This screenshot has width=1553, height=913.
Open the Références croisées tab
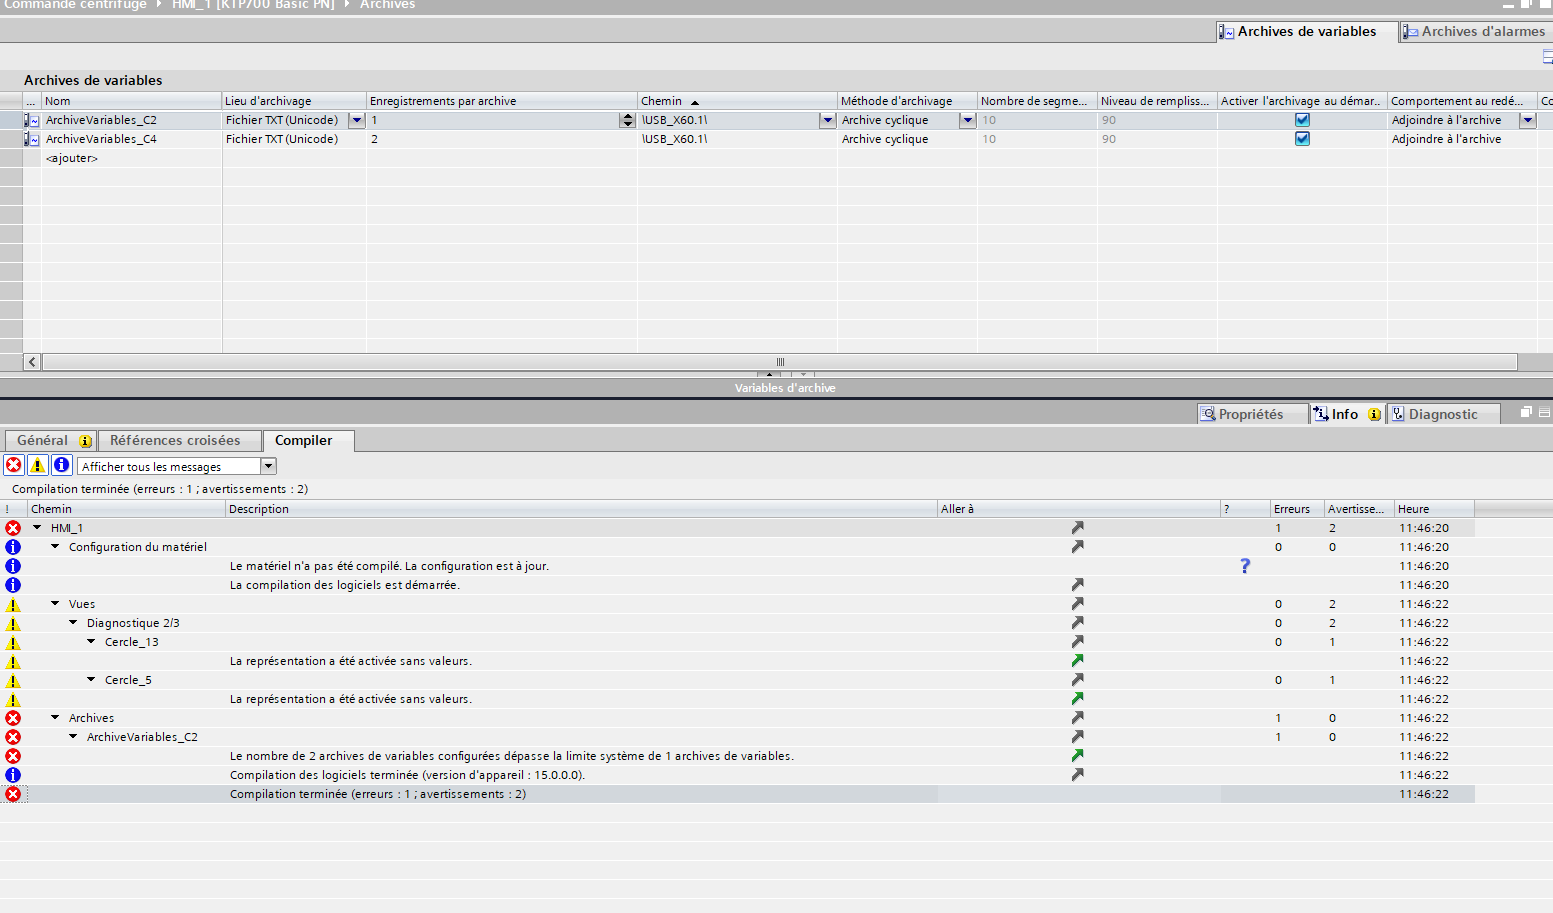click(175, 441)
